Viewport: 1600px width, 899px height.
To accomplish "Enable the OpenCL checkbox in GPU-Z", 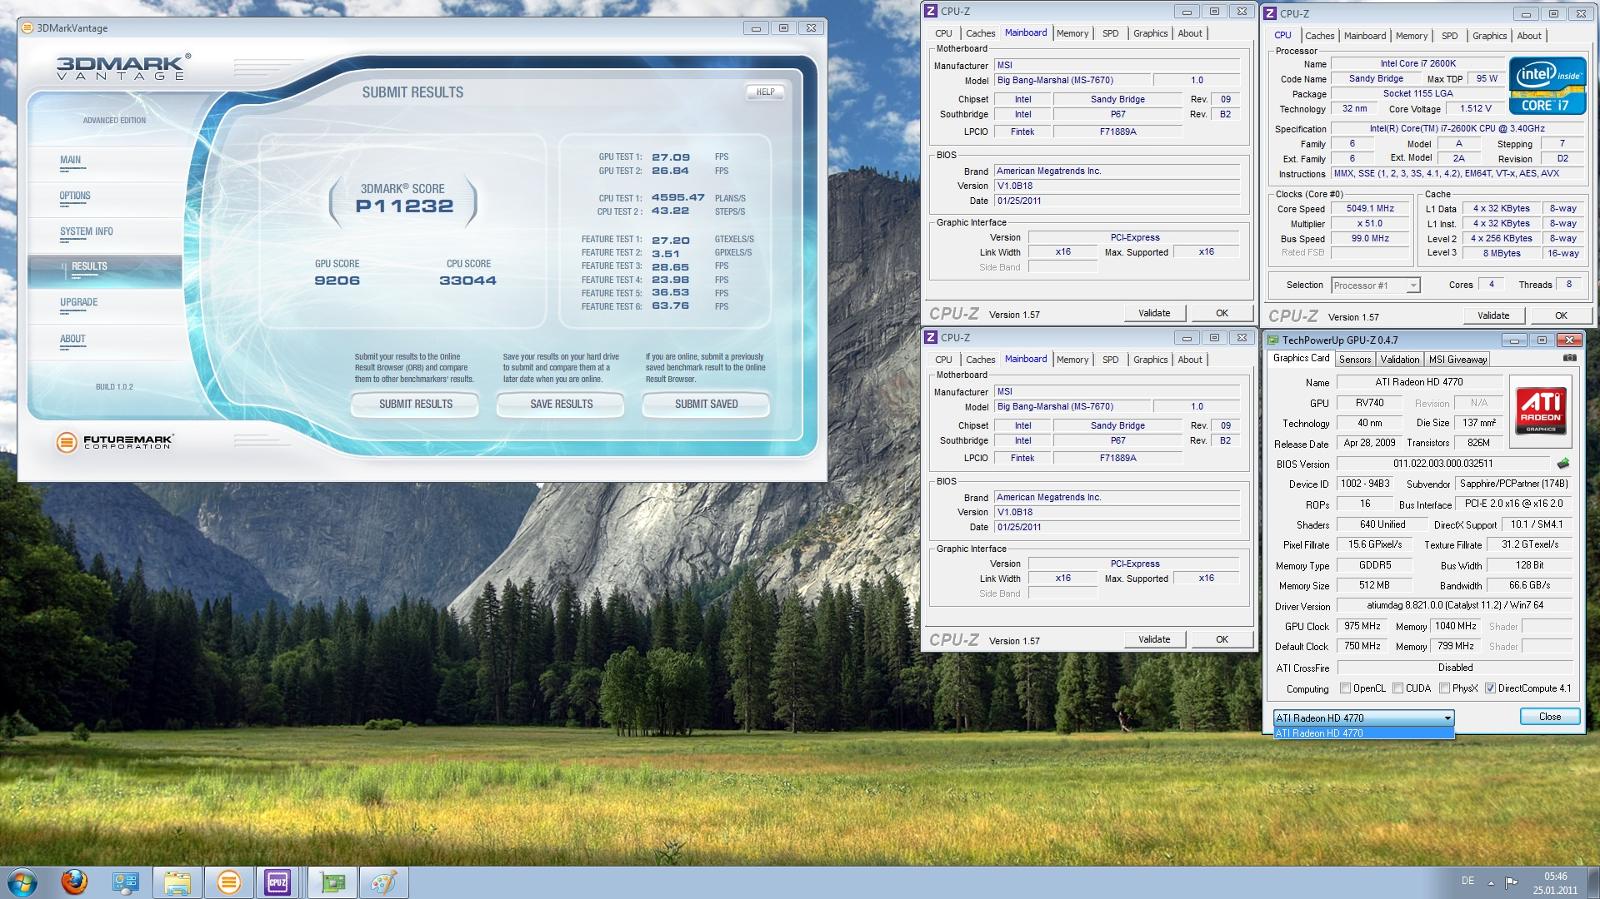I will (x=1345, y=688).
